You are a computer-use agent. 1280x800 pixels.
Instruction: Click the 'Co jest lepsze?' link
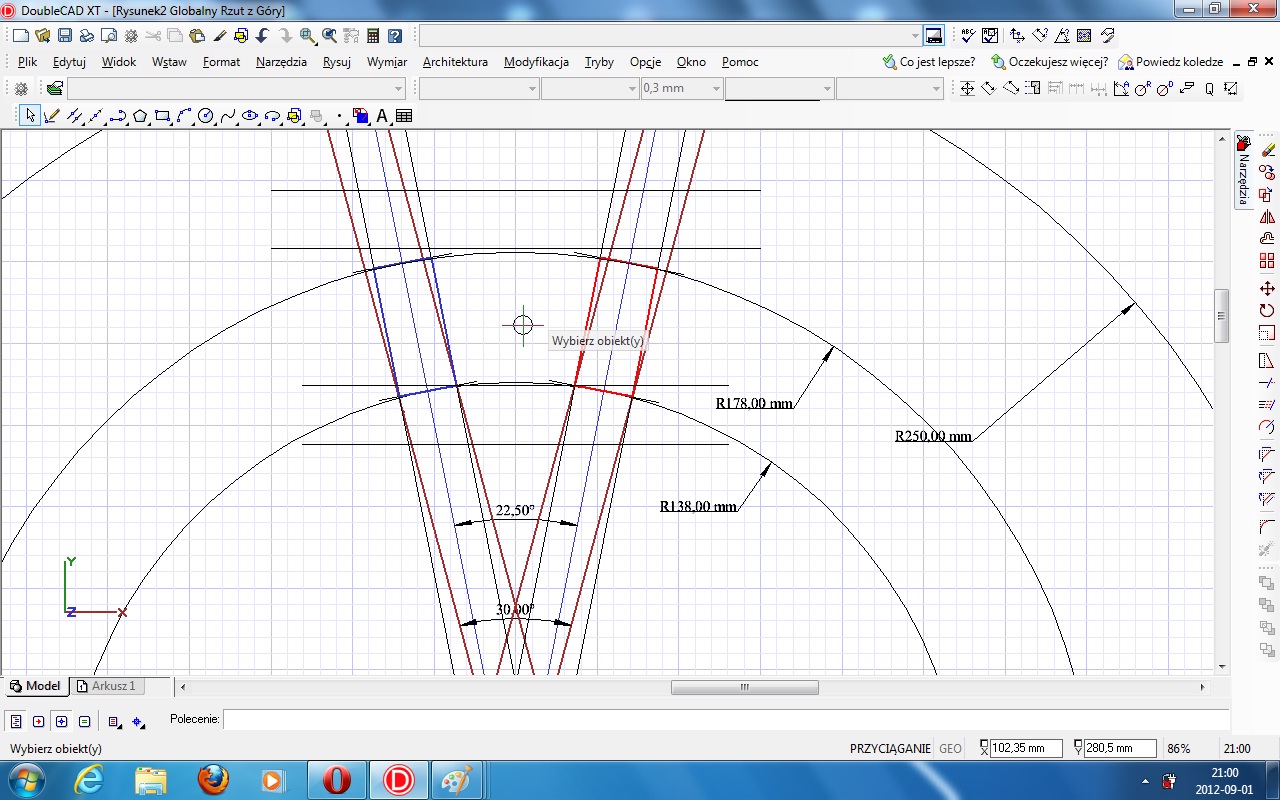(x=936, y=62)
